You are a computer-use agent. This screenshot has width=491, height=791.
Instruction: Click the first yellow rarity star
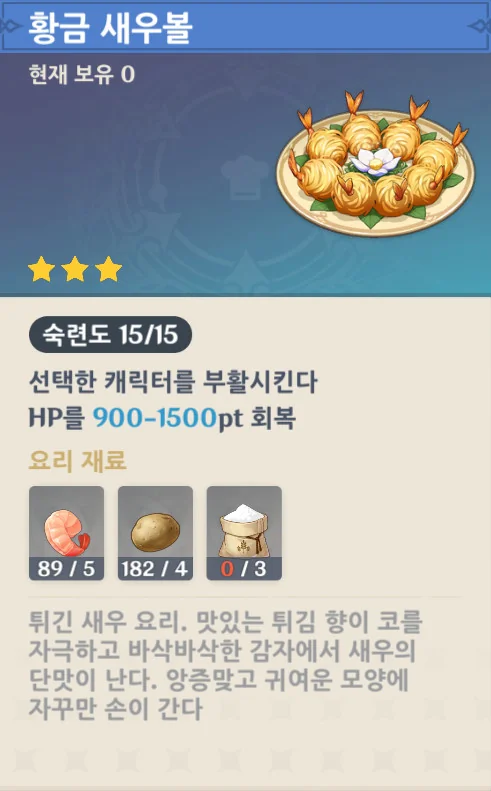[x=41, y=269]
